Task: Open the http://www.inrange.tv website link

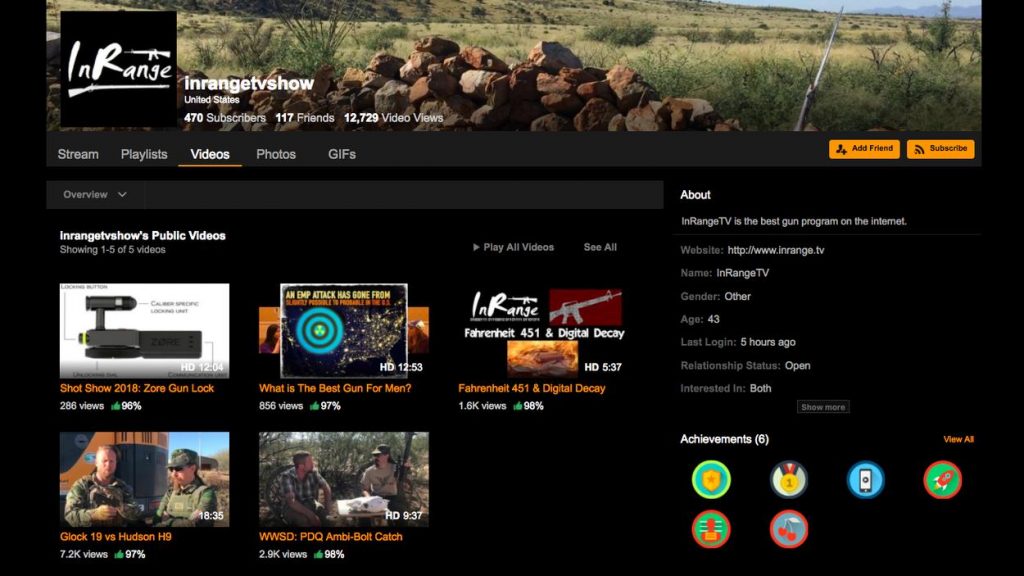Action: tap(776, 250)
